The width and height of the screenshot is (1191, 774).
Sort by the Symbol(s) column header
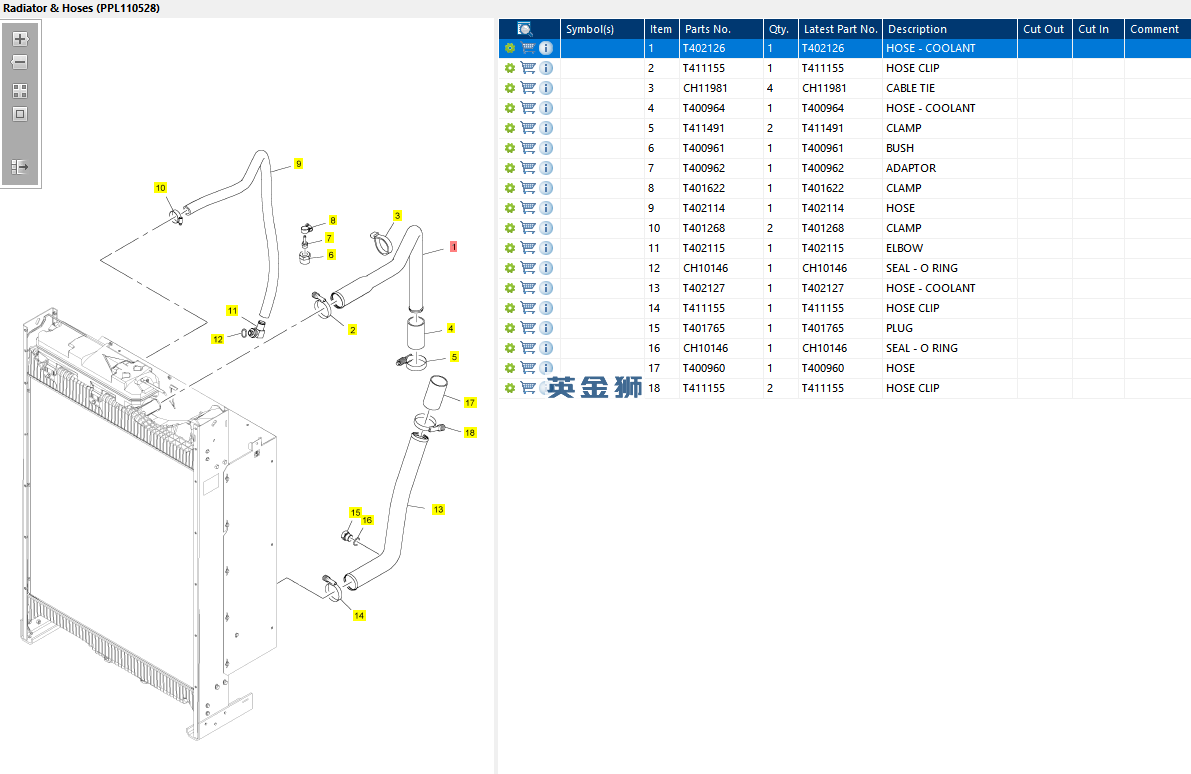(602, 29)
